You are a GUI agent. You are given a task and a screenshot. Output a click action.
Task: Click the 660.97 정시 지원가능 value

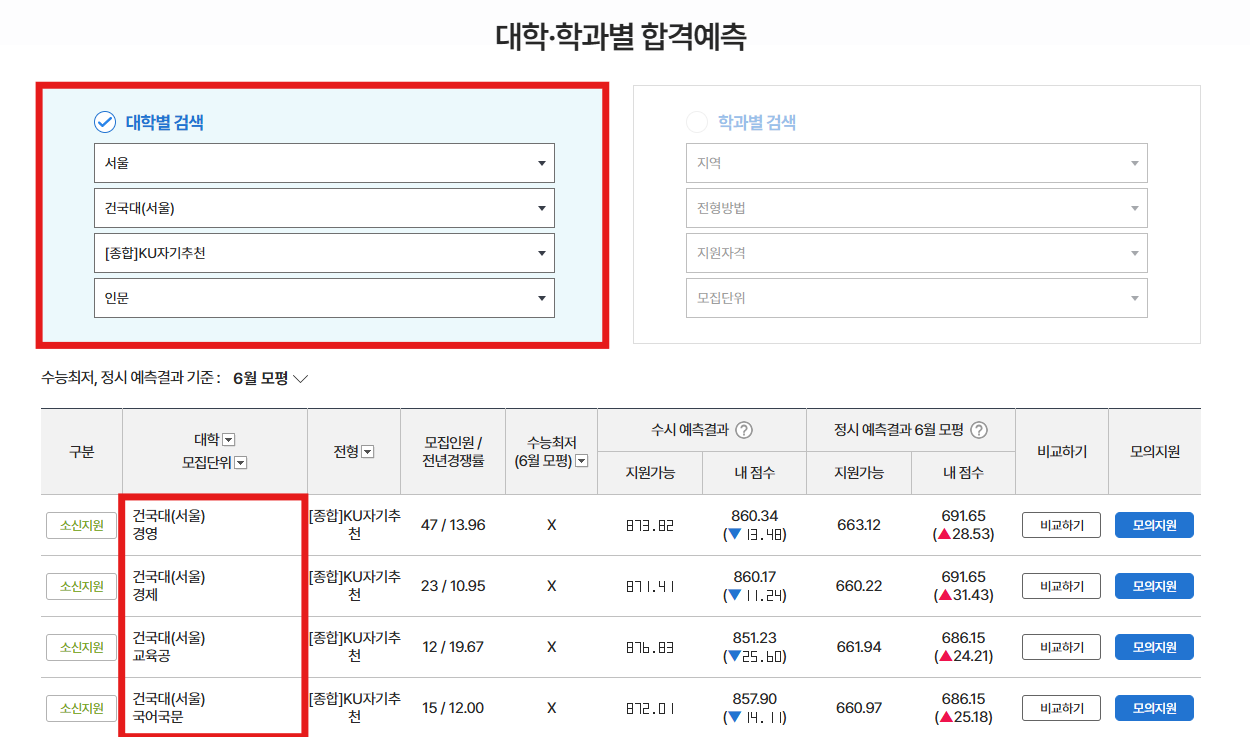coord(859,708)
